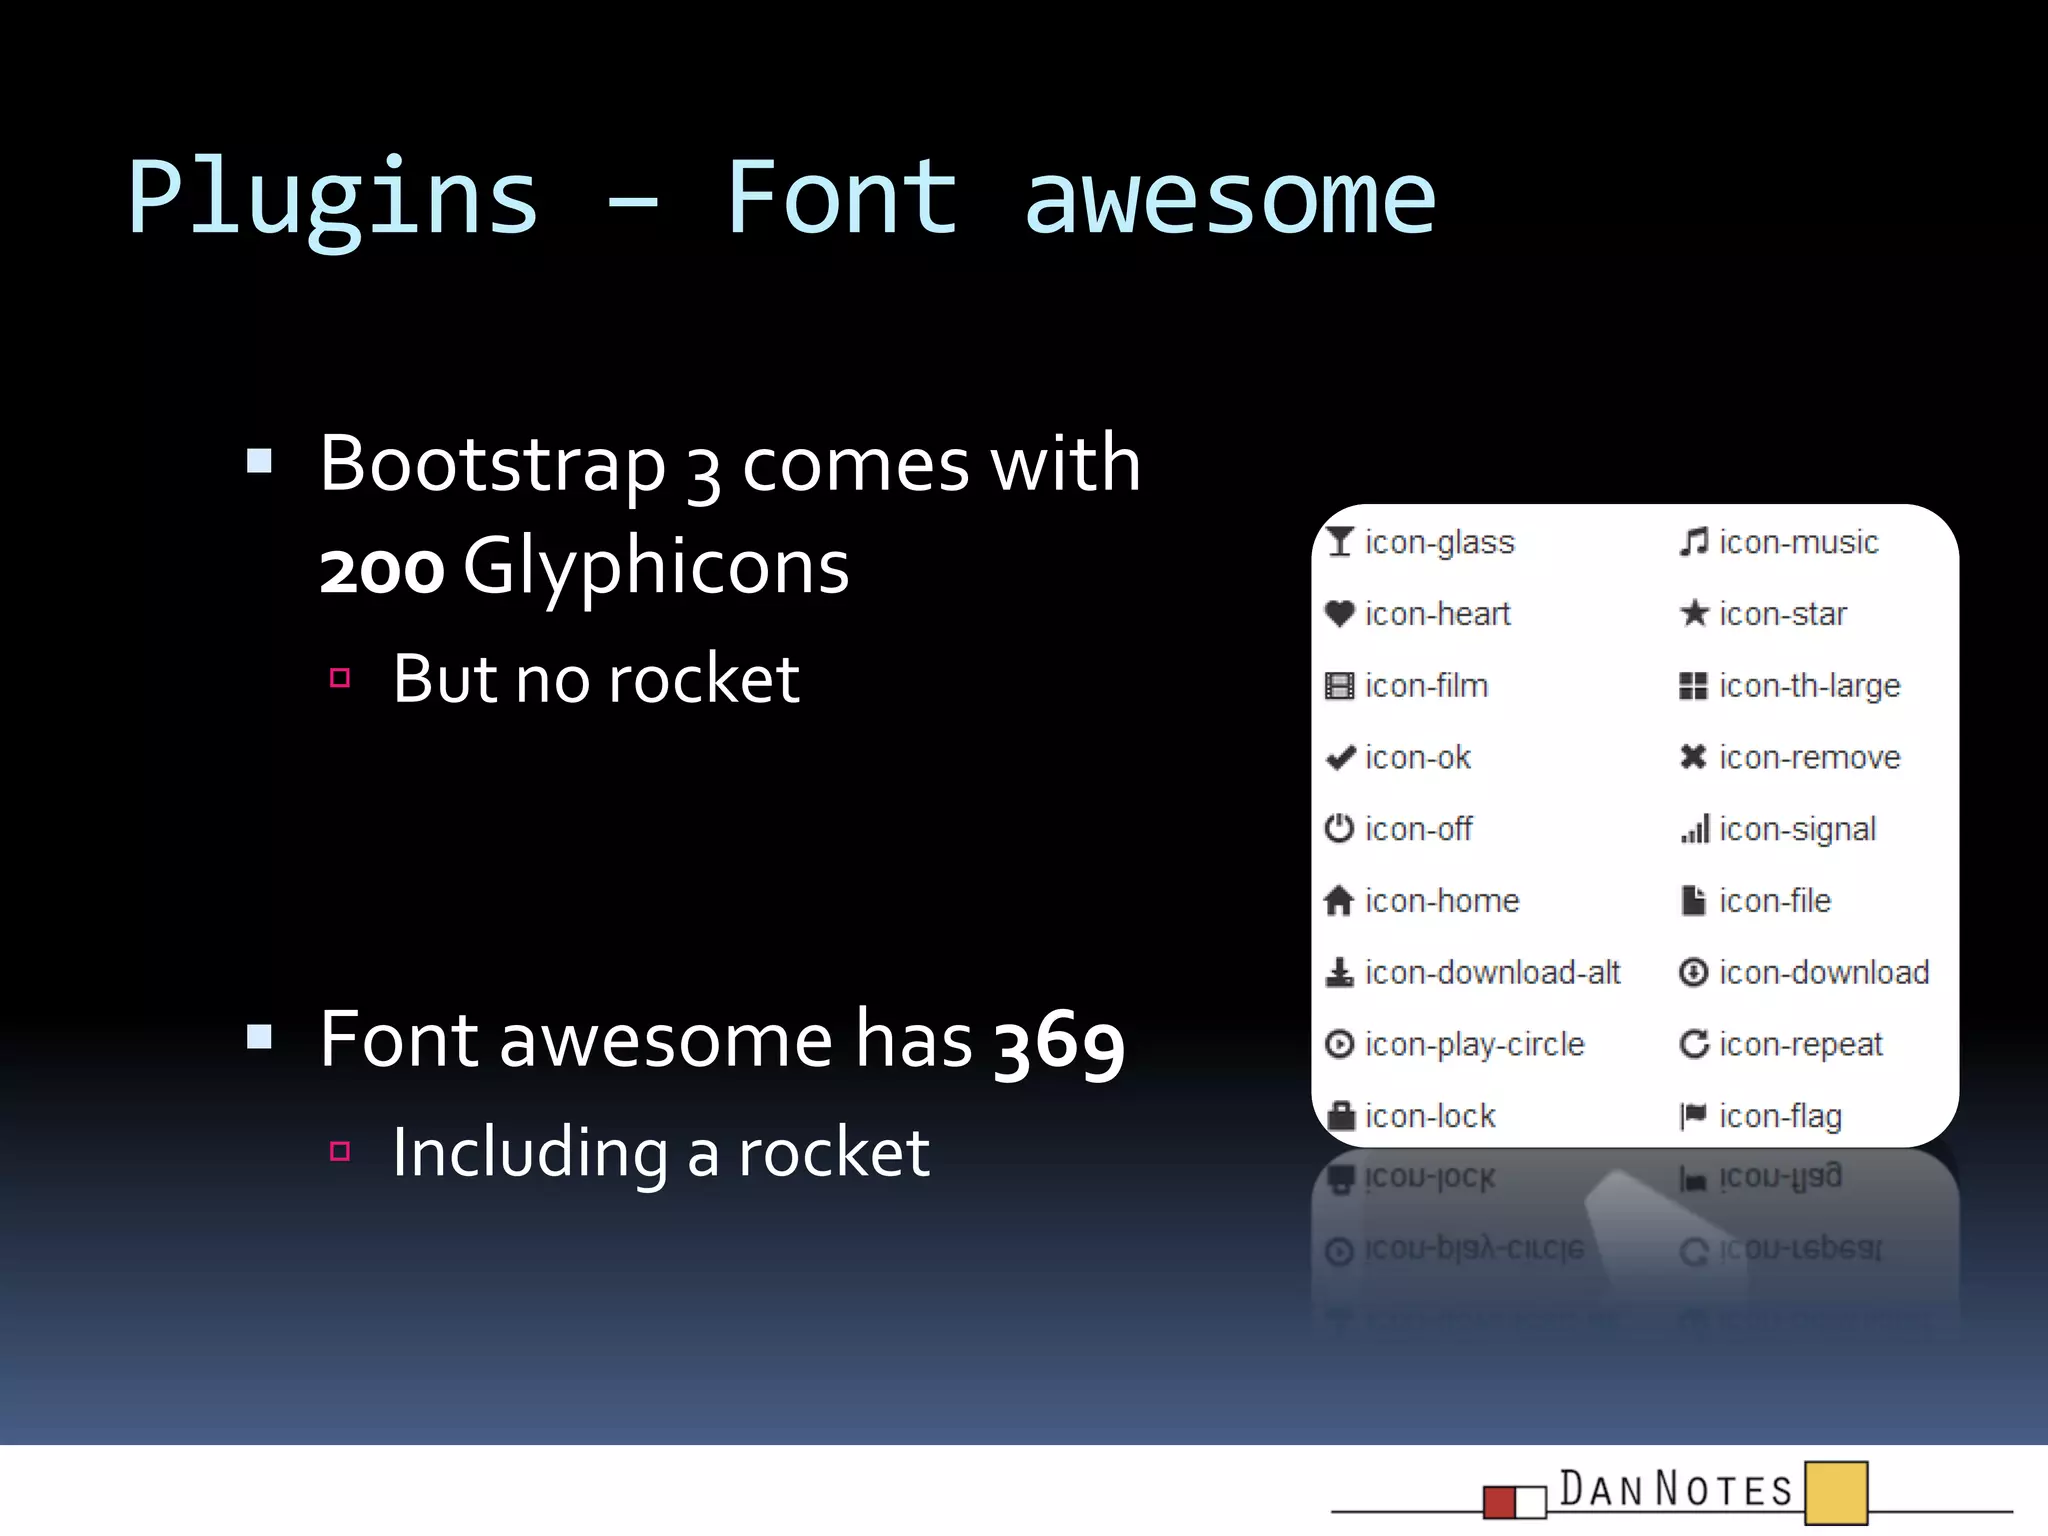Click the "icon-remove" label text
2048x1536 pixels.
tap(1810, 758)
